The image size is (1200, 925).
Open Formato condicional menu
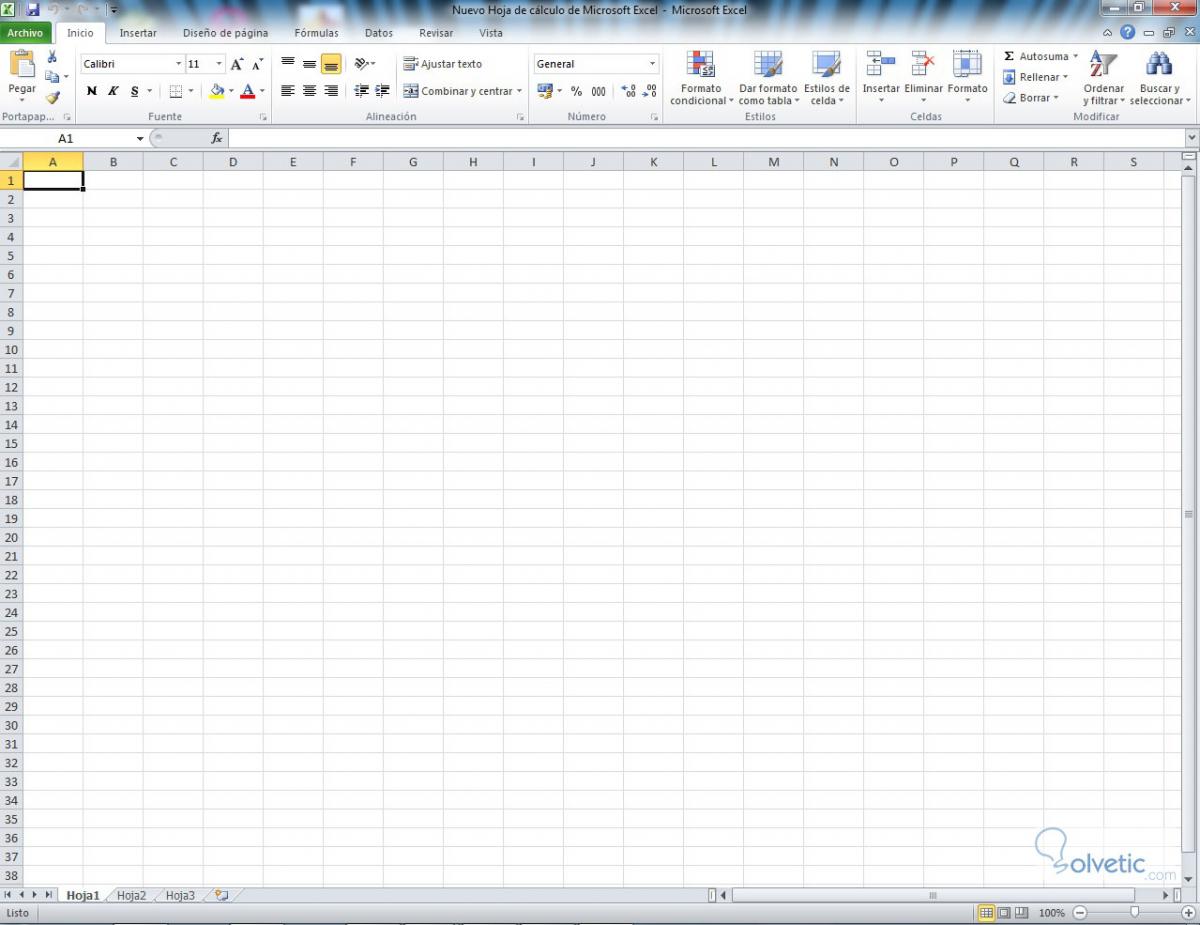[x=701, y=78]
